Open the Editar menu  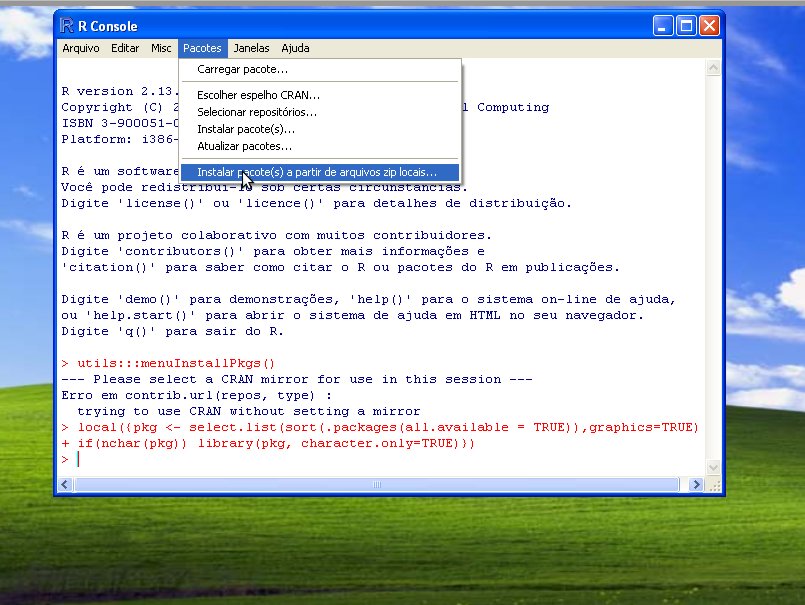pos(125,48)
